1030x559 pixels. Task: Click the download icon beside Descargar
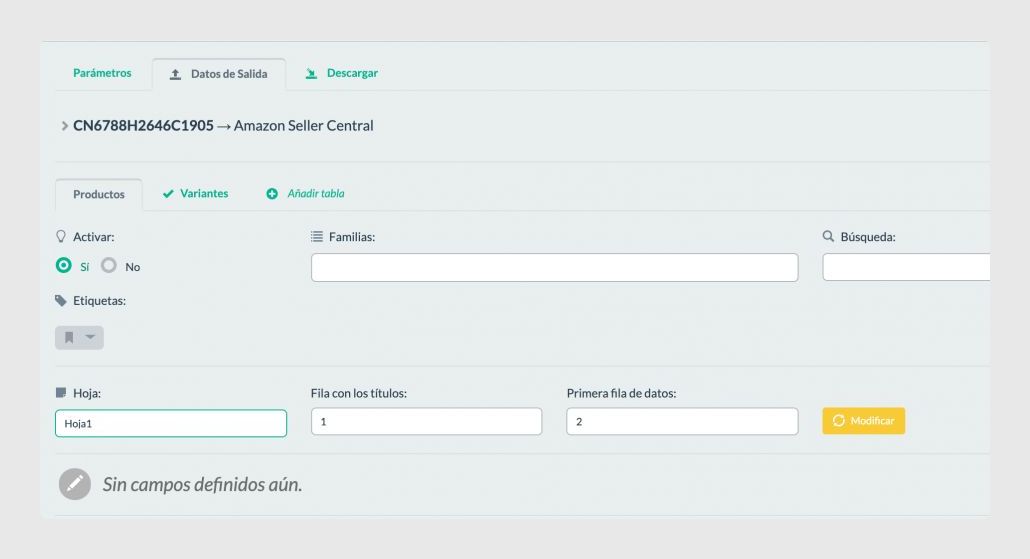[311, 74]
